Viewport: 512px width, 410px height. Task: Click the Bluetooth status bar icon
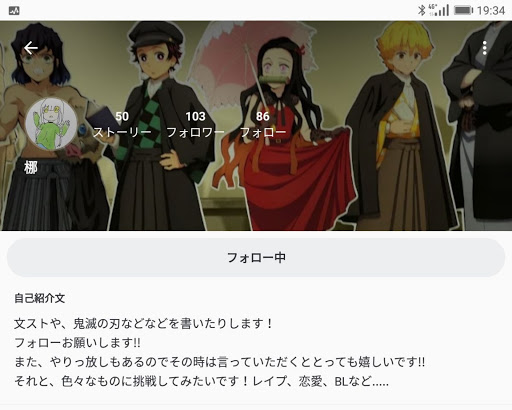point(422,10)
